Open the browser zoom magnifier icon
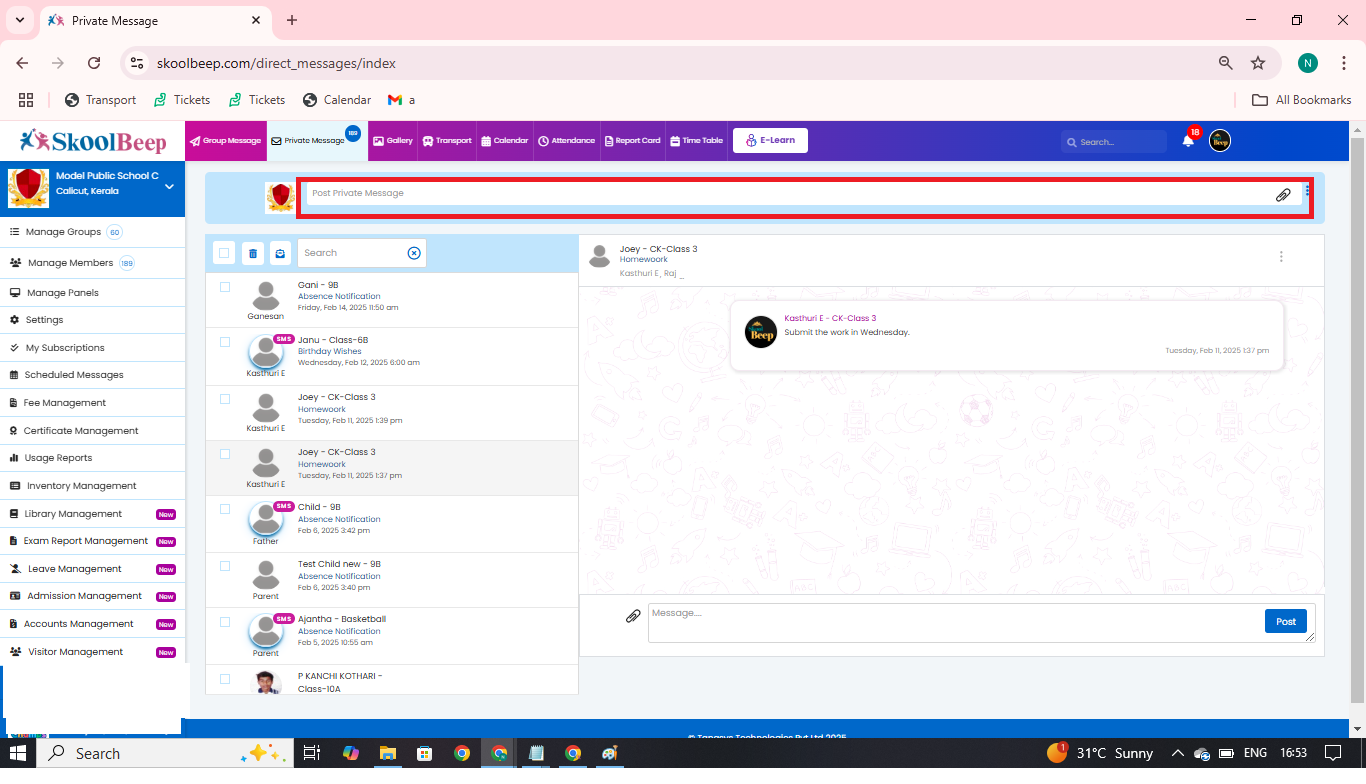 click(1225, 63)
